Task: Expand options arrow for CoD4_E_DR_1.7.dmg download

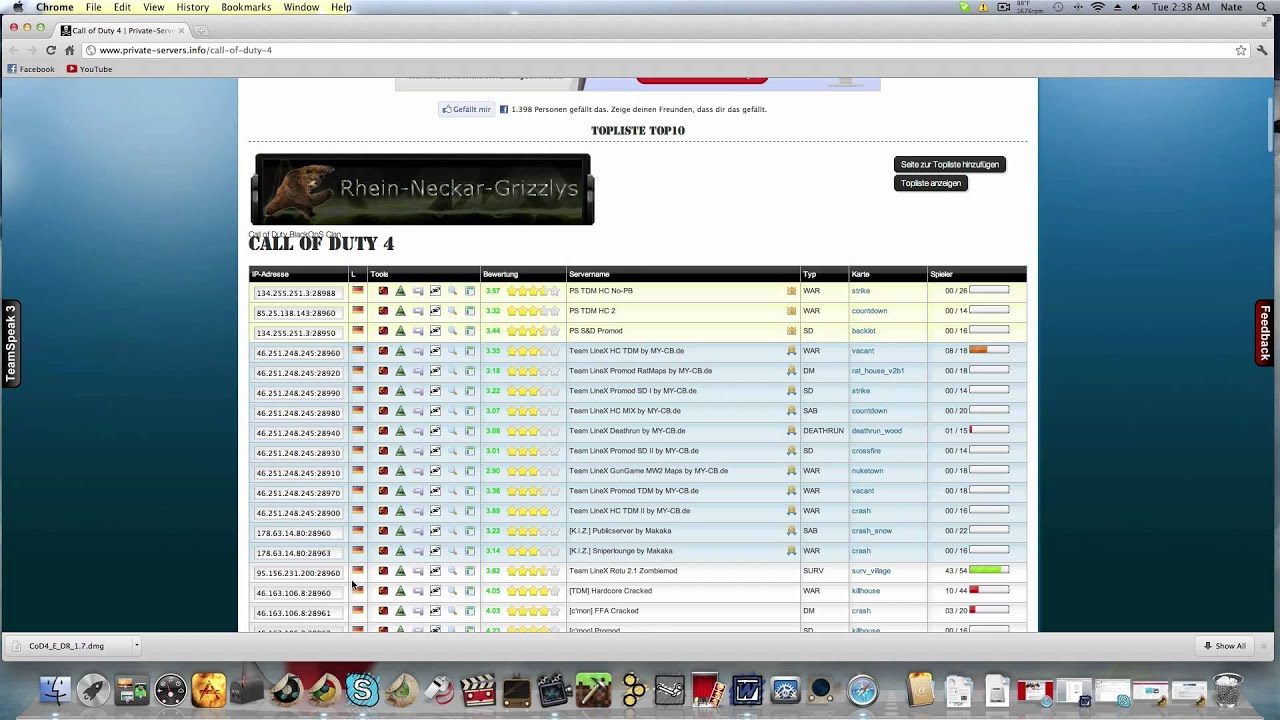Action: pos(136,646)
